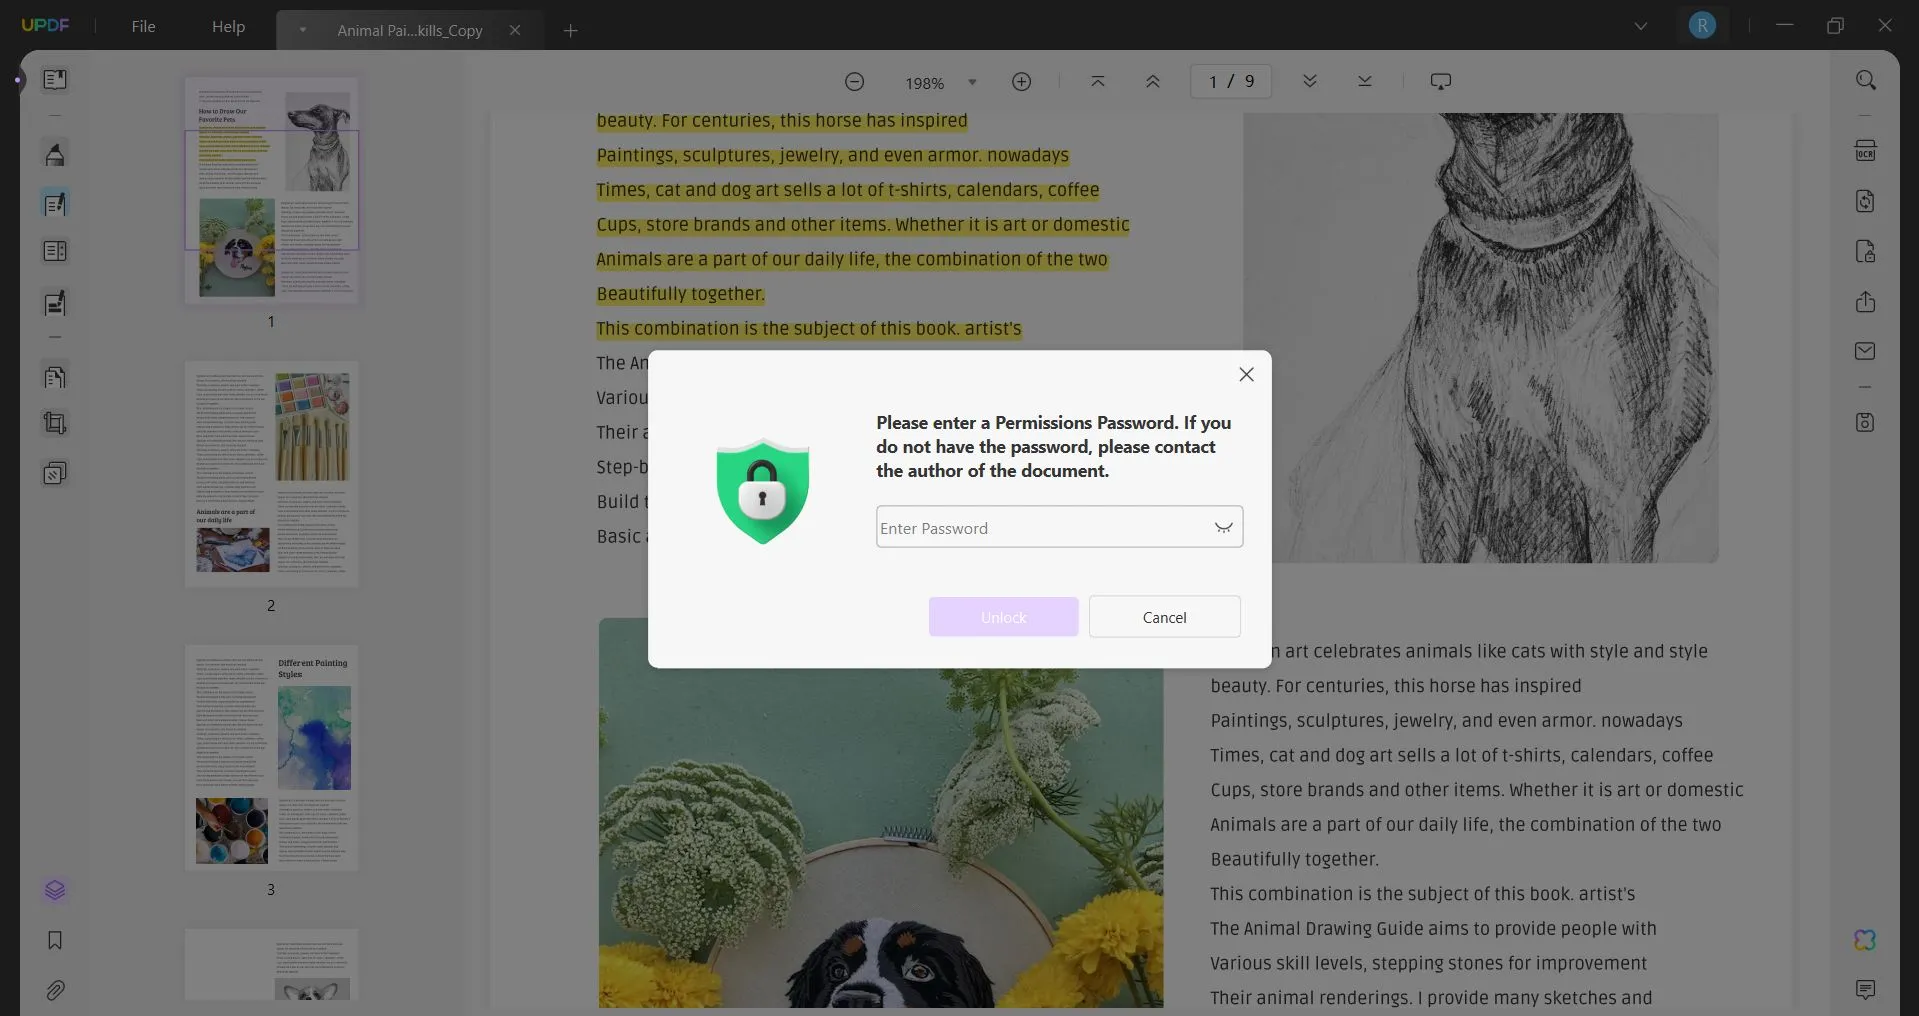Open user account avatar R
The width and height of the screenshot is (1919, 1016).
[x=1702, y=26]
